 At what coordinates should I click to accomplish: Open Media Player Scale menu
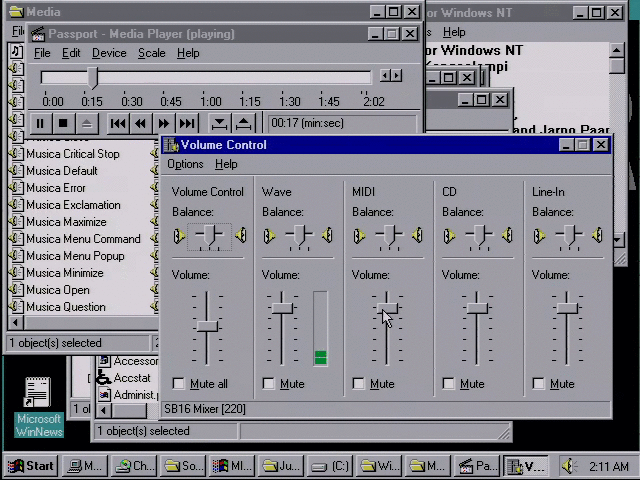pos(151,53)
